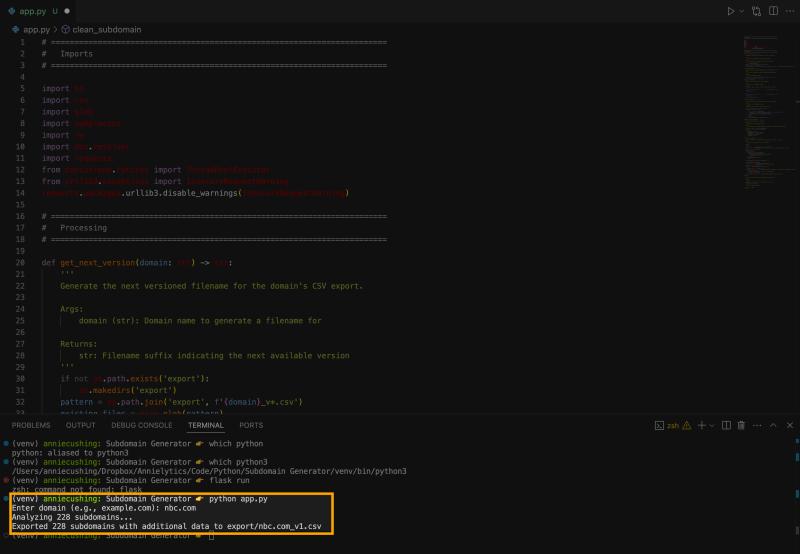This screenshot has width=800, height=554.
Task: Open source control changes icon in editor toolbar
Action: click(x=756, y=11)
